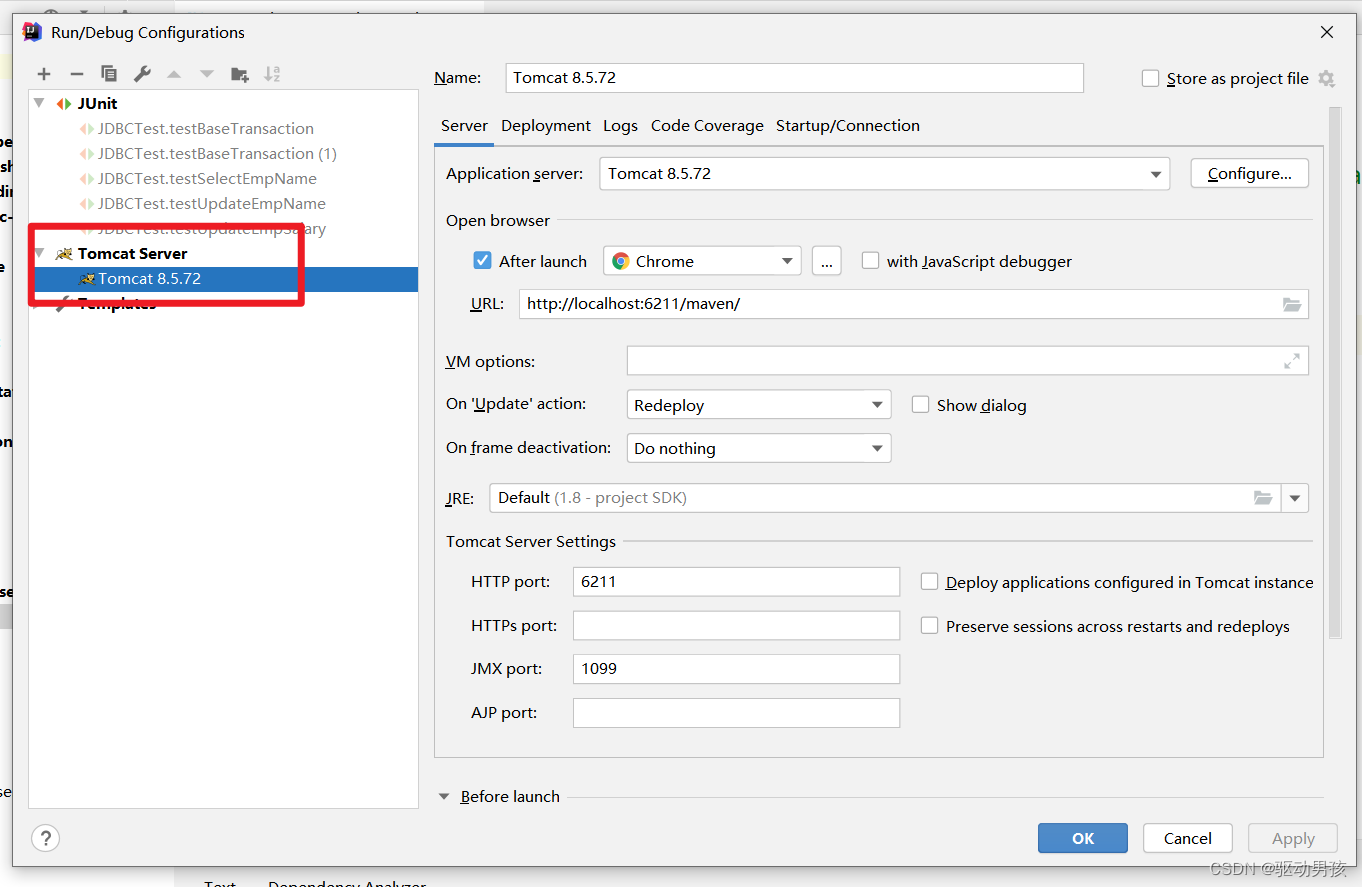Image resolution: width=1362 pixels, height=887 pixels.
Task: Click the Cancel button
Action: 1187,838
